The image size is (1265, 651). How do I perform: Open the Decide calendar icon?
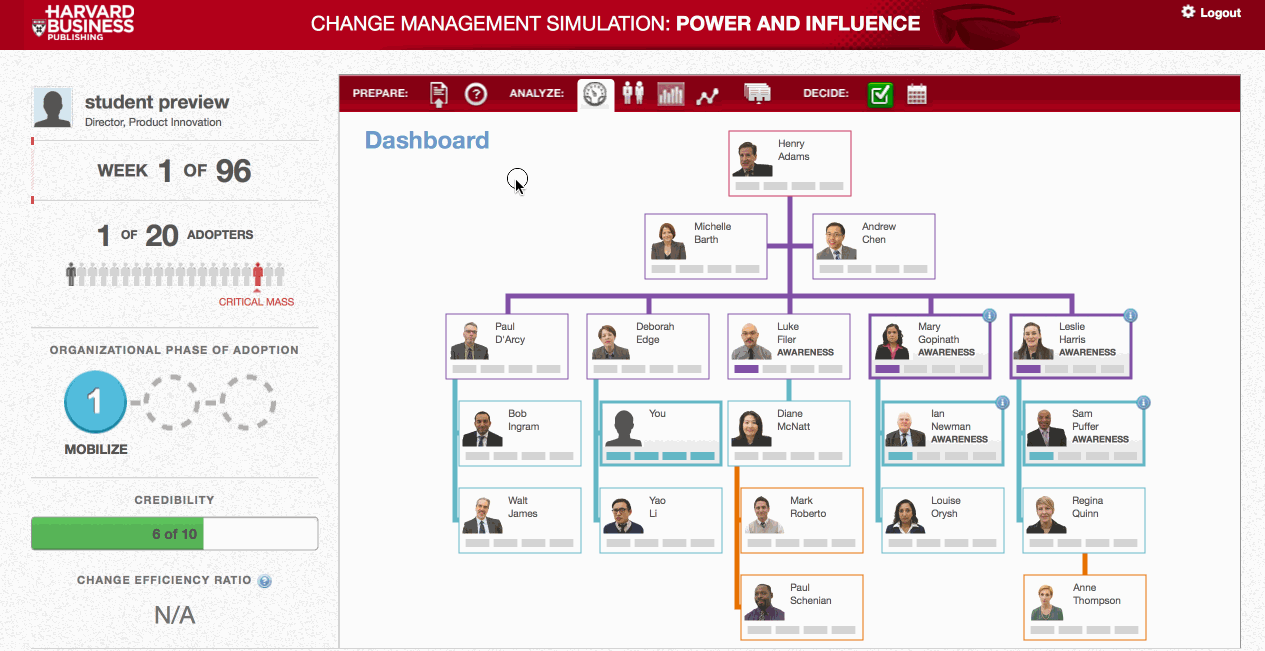click(x=917, y=94)
